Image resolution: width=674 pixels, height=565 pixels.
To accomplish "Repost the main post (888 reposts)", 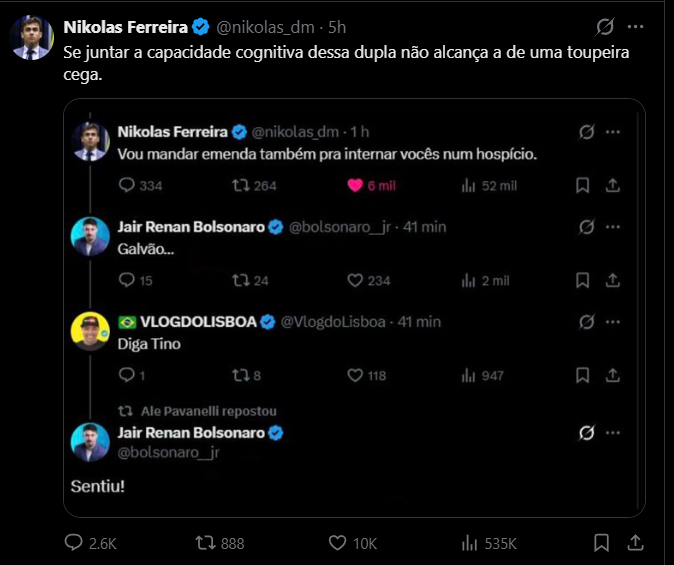I will 205,542.
